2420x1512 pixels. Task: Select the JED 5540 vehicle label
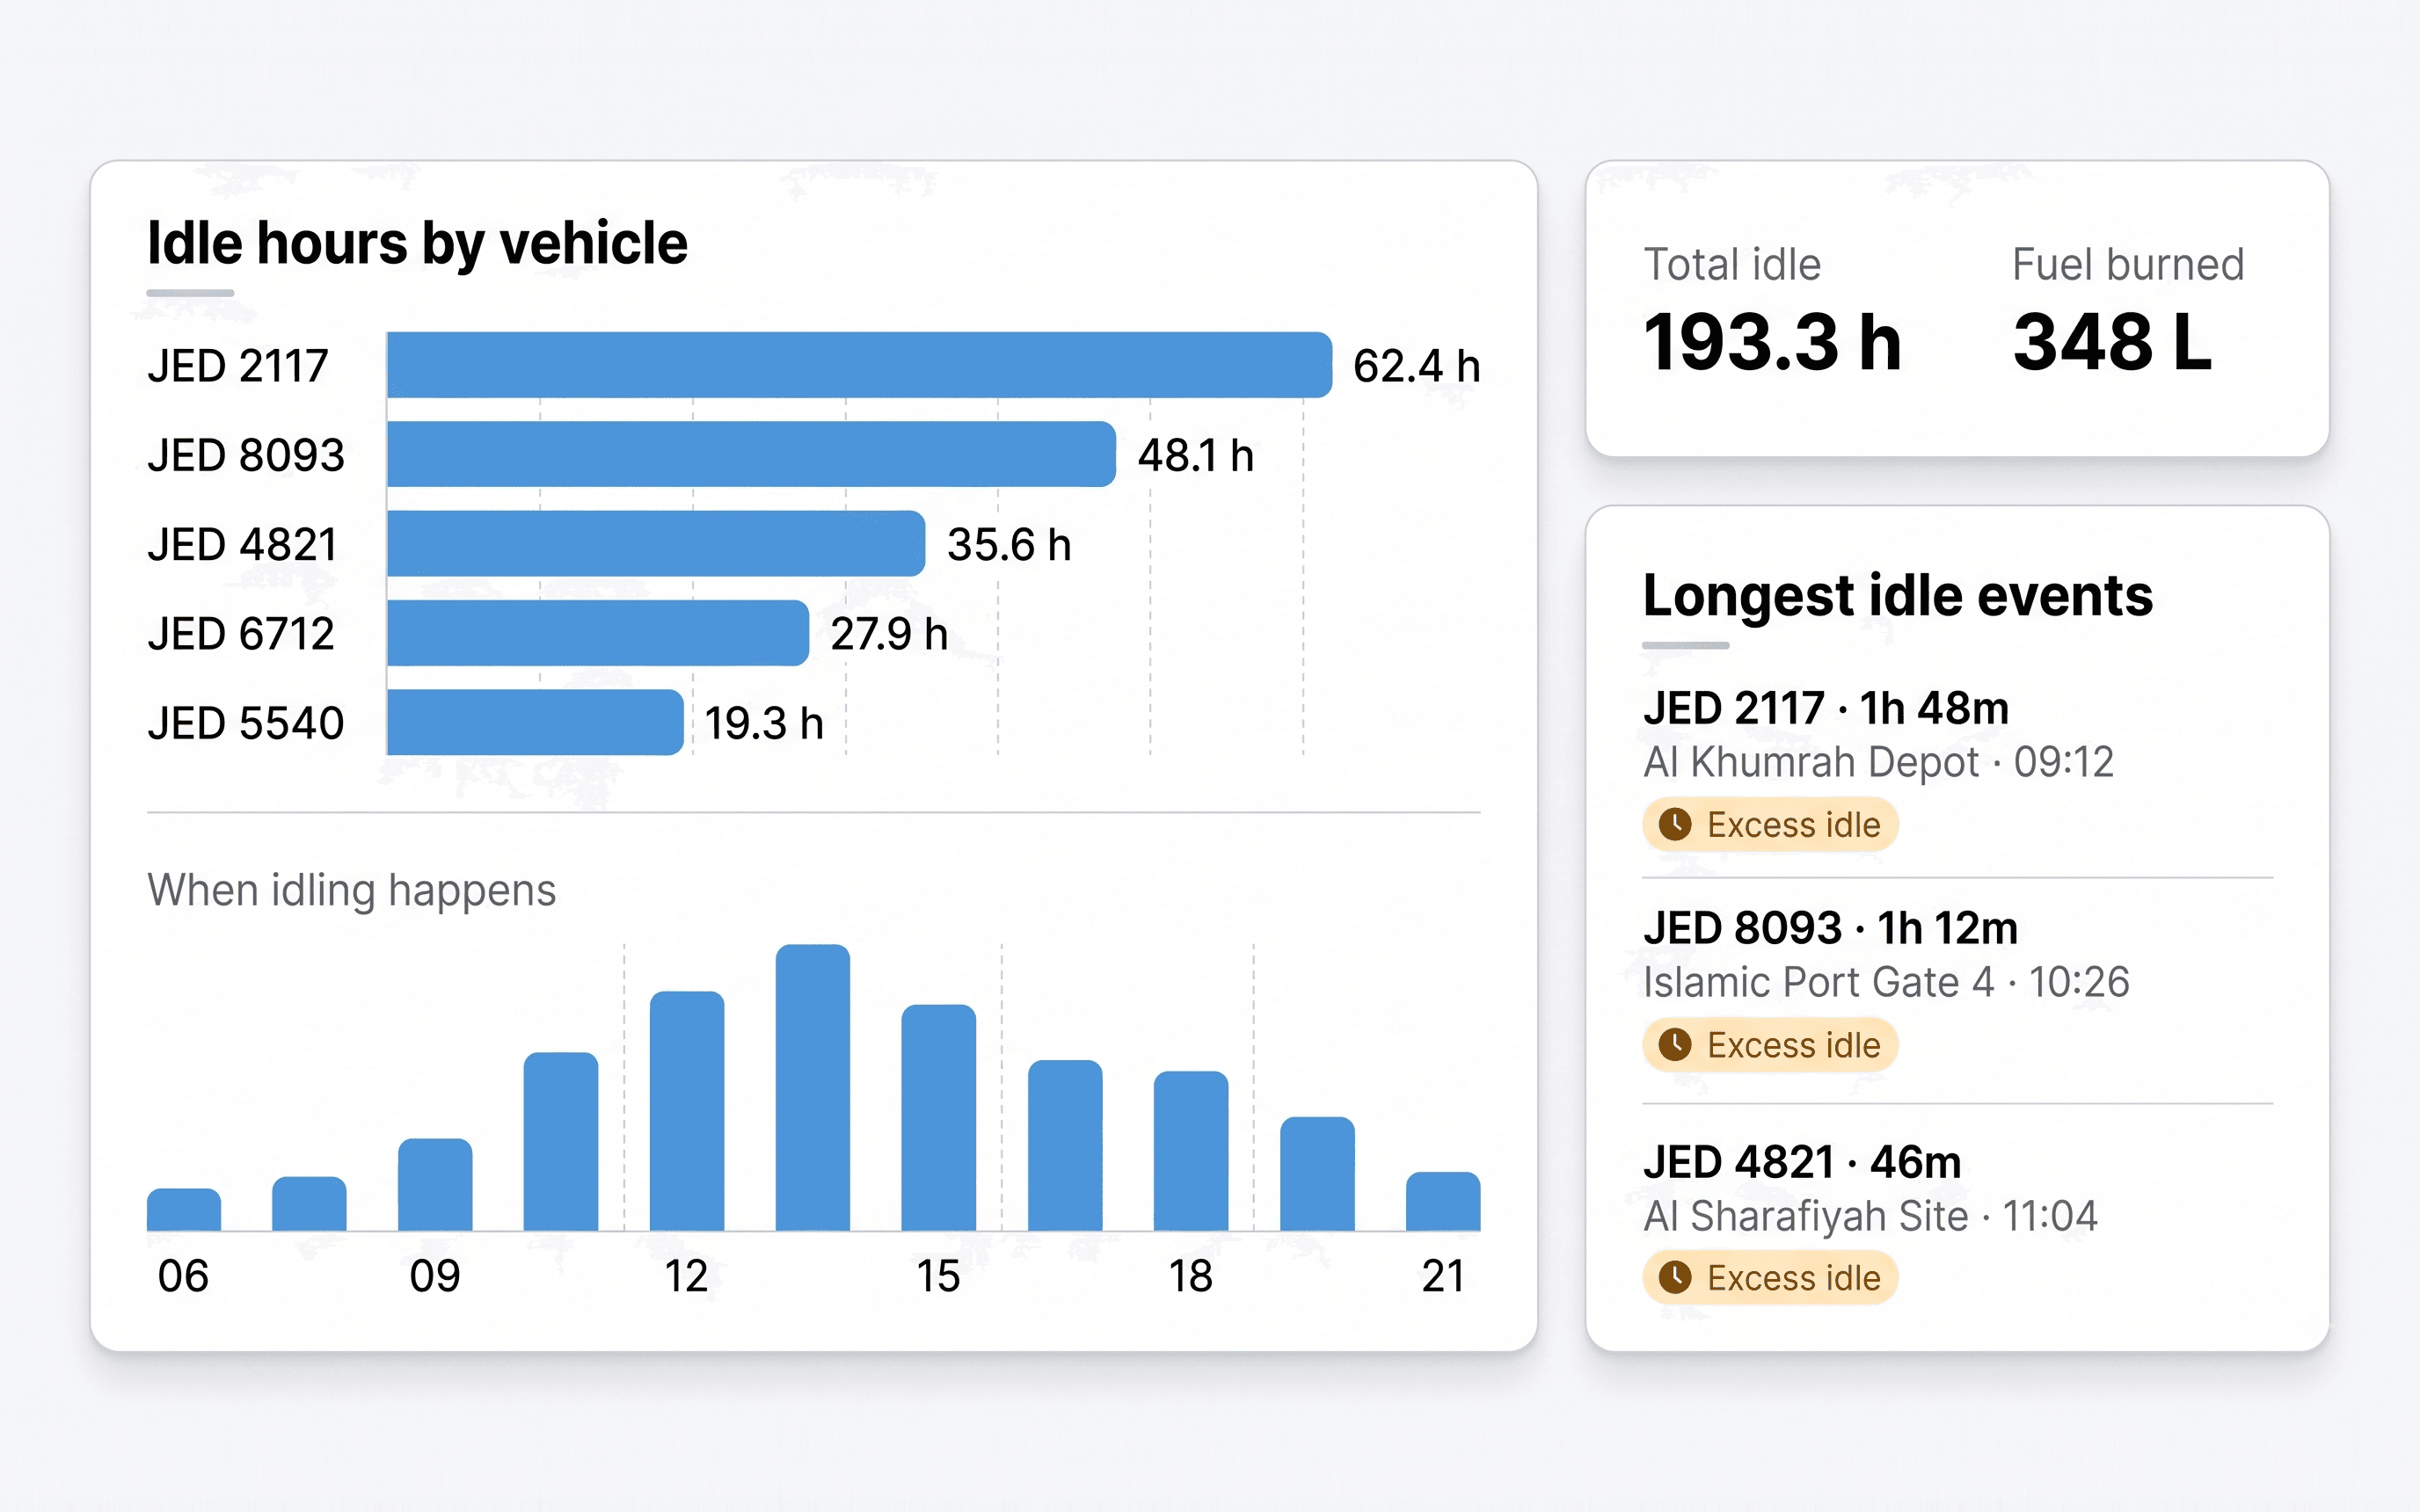tap(246, 723)
